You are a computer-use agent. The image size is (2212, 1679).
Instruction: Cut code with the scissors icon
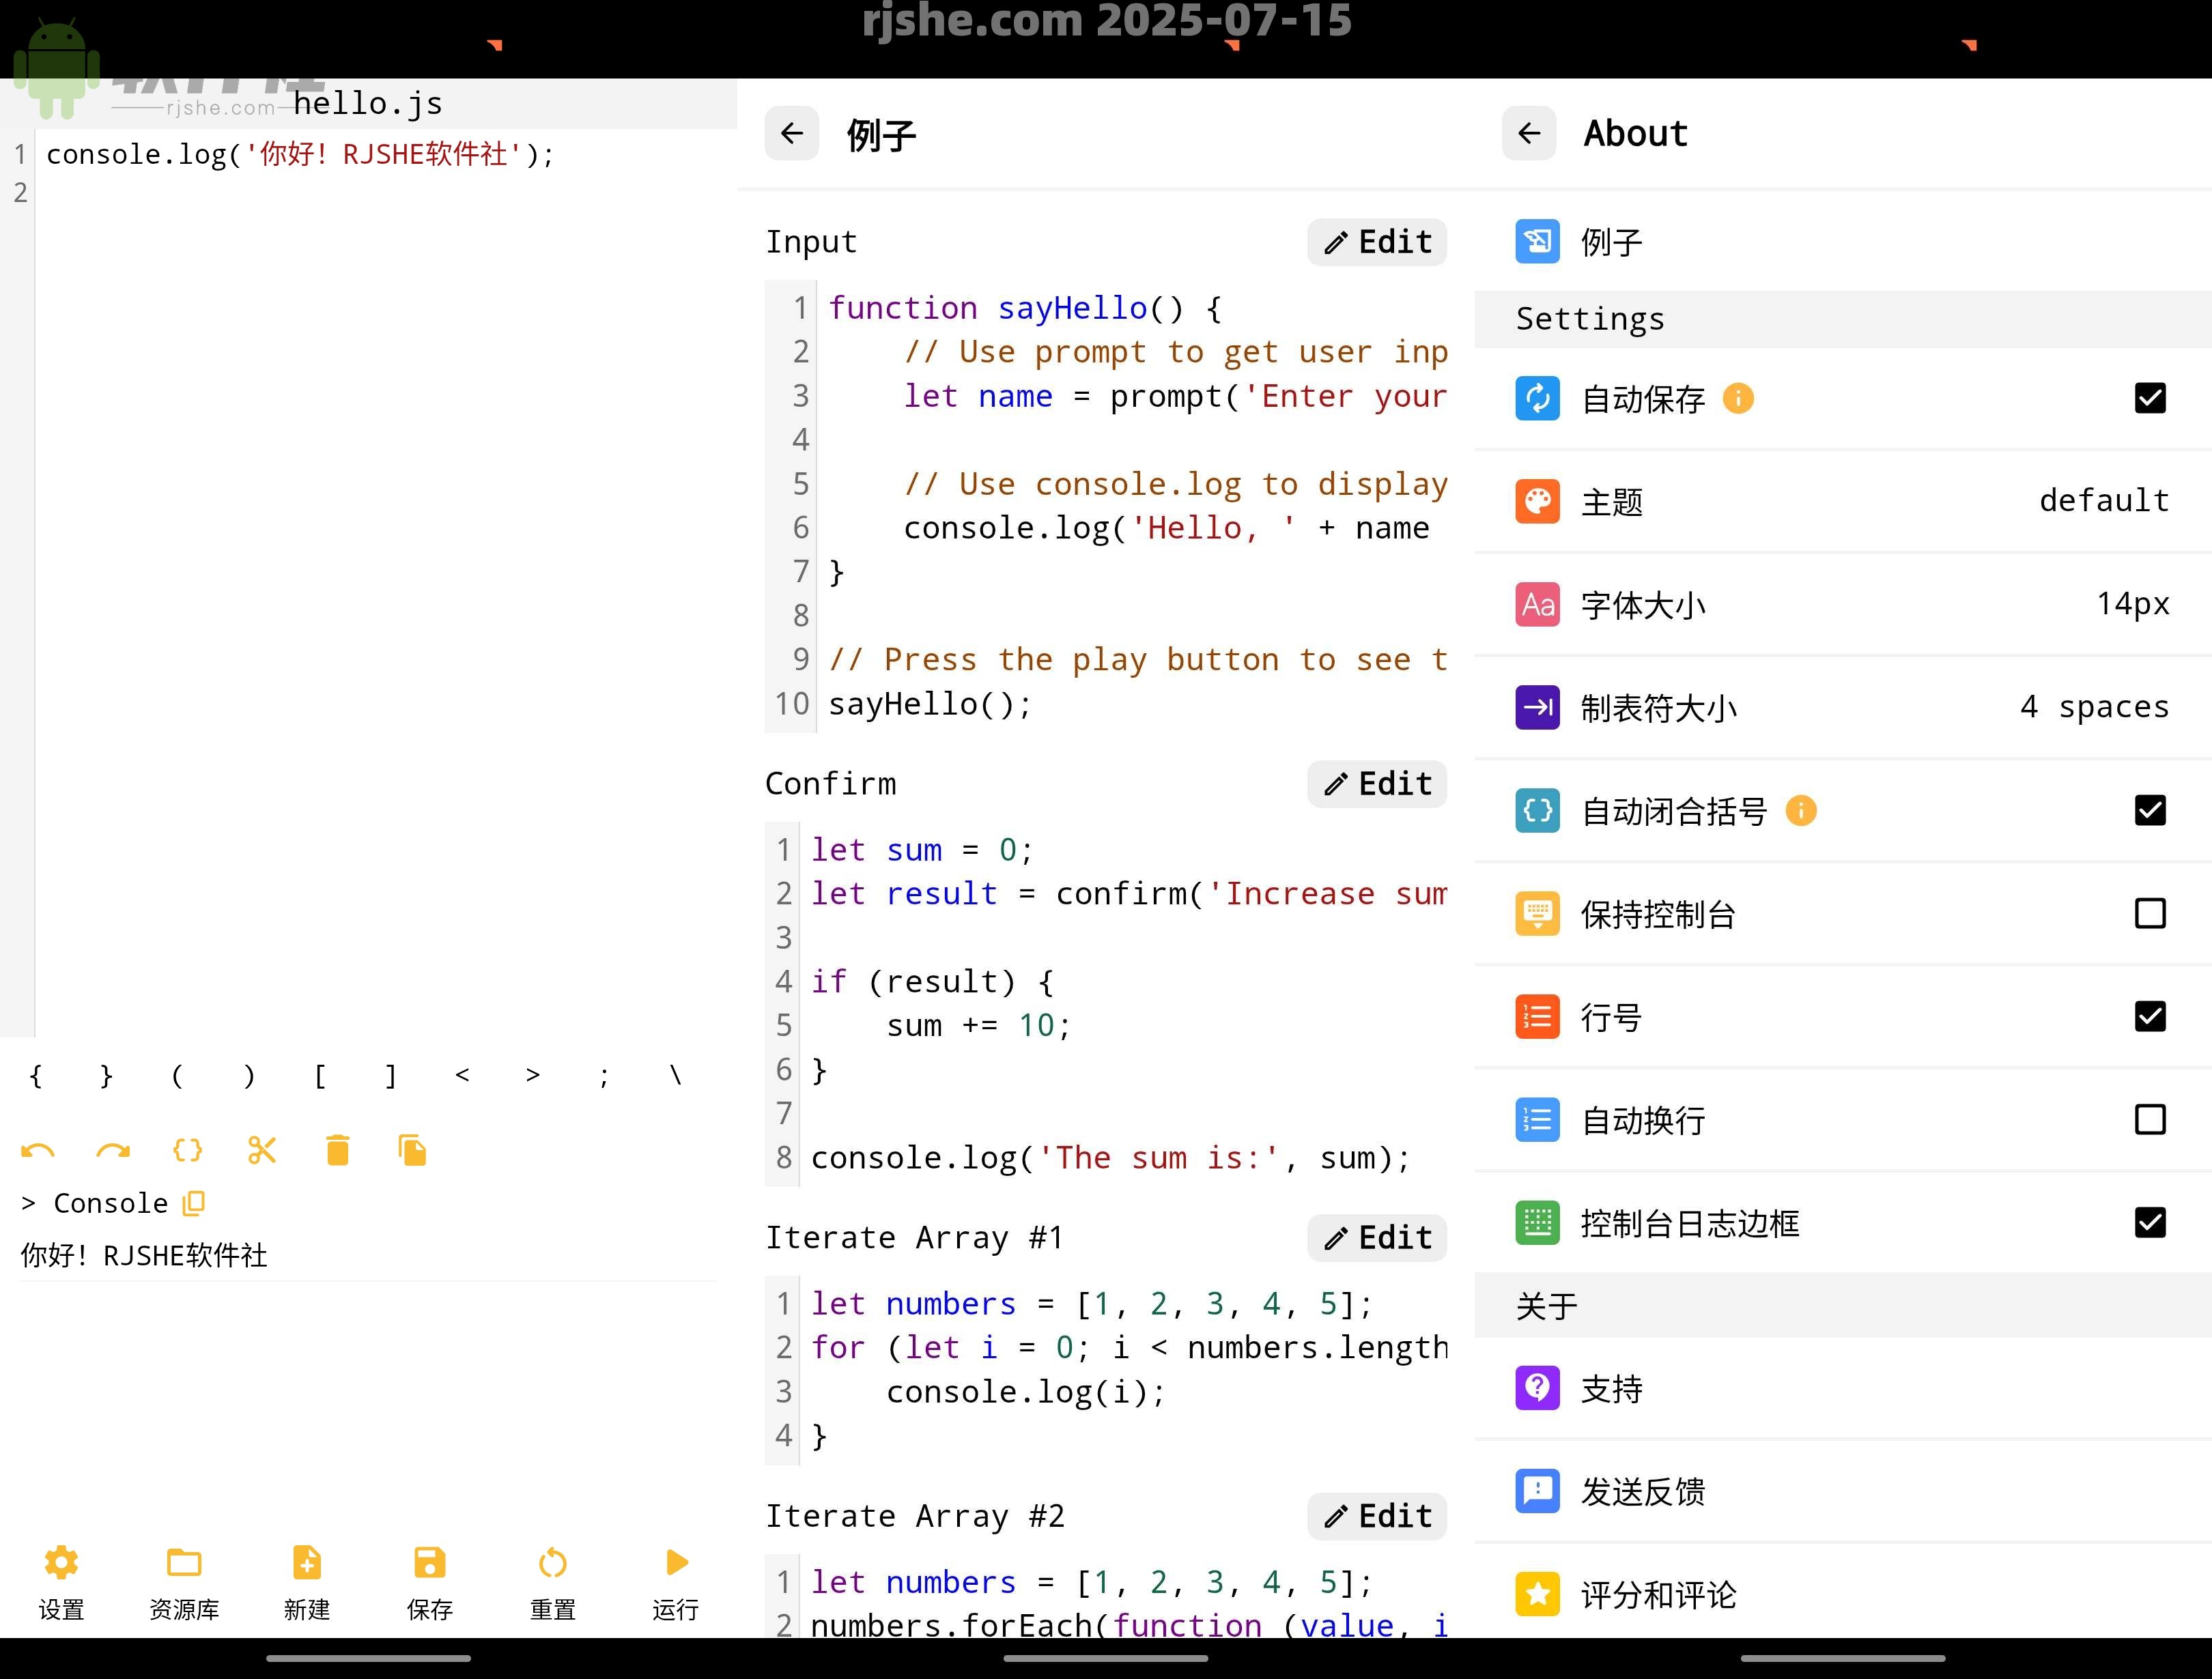coord(262,1150)
